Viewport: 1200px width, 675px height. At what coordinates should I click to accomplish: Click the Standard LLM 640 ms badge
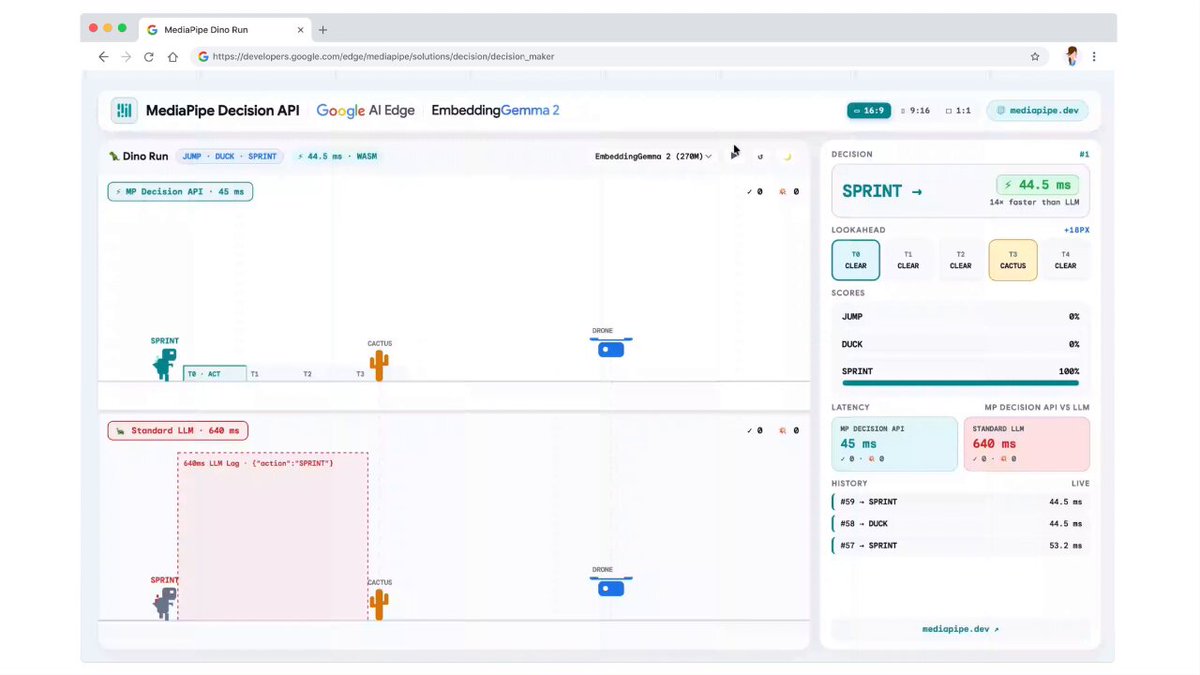coord(178,431)
